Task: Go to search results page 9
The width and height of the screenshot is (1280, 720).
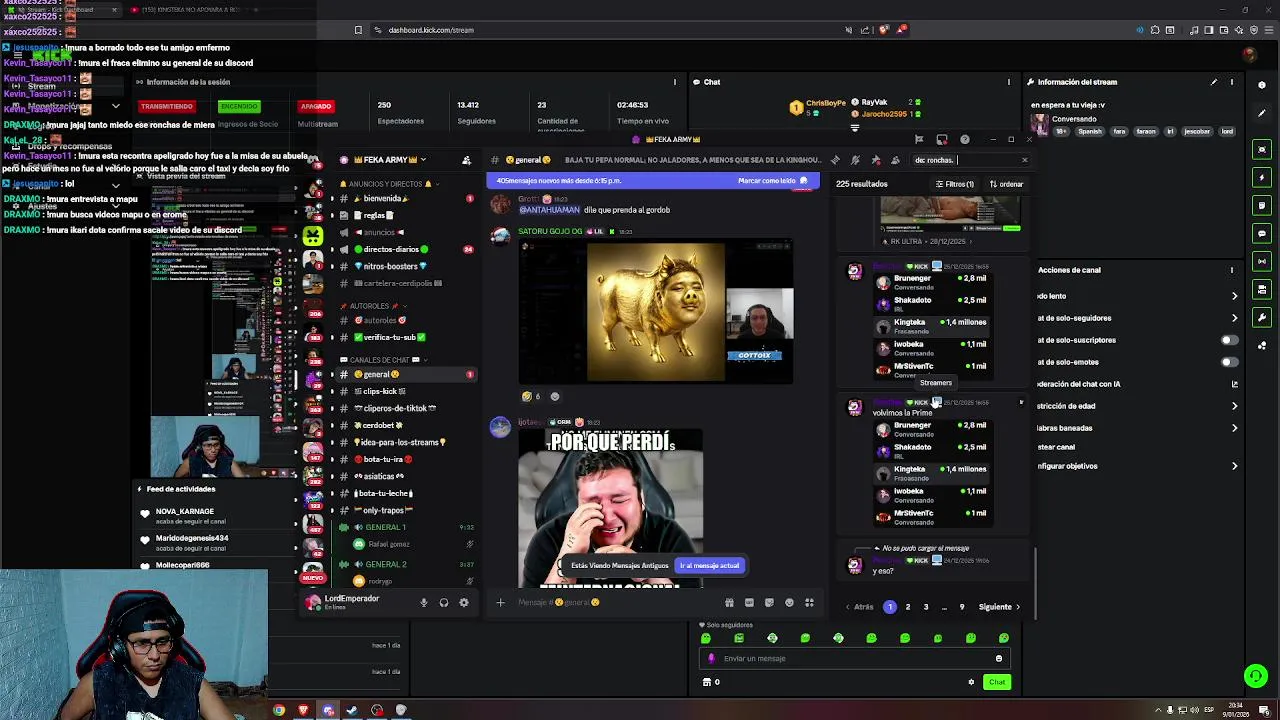Action: (x=962, y=607)
